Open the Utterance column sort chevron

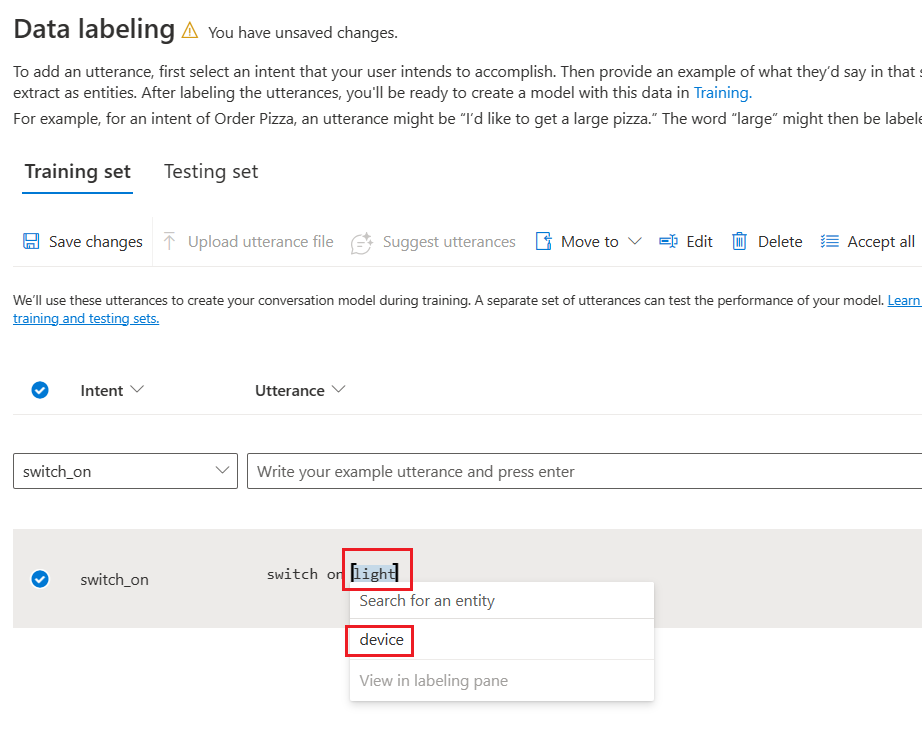pyautogui.click(x=339, y=389)
